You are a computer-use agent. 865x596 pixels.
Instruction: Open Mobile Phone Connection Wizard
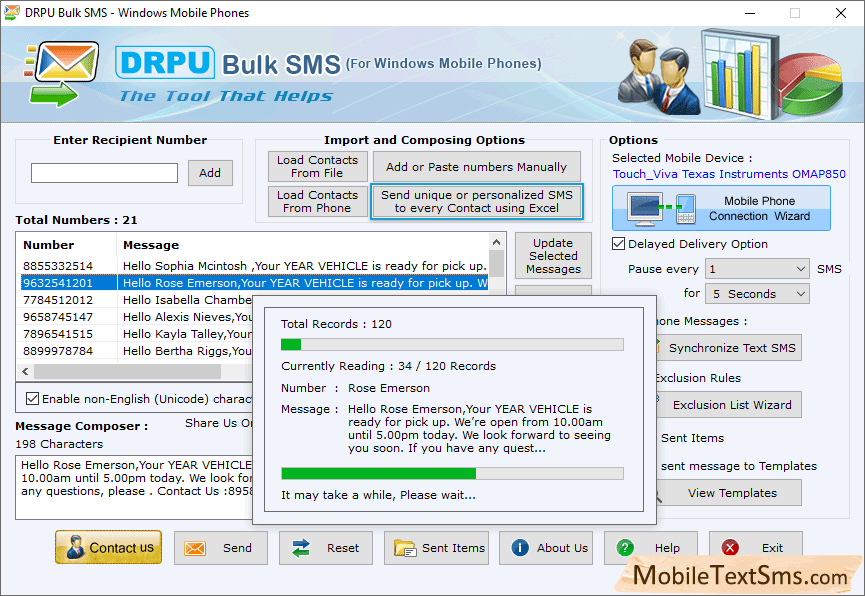[721, 209]
